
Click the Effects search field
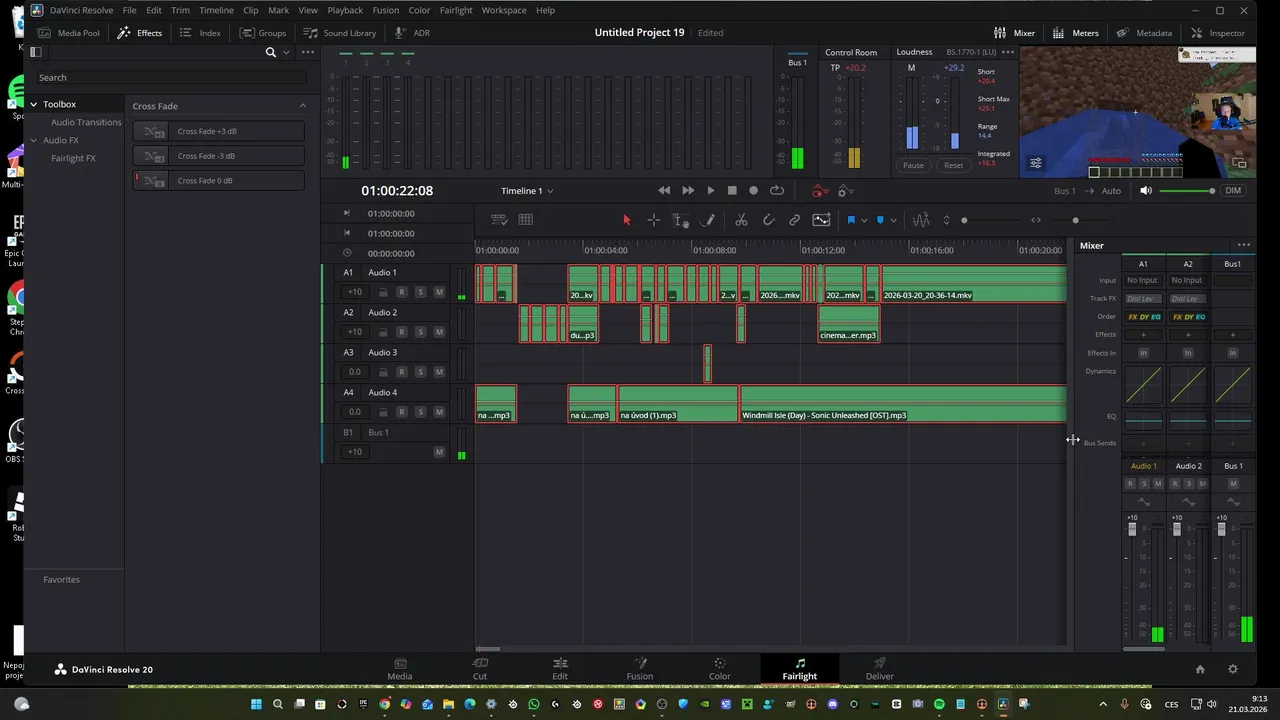(172, 78)
